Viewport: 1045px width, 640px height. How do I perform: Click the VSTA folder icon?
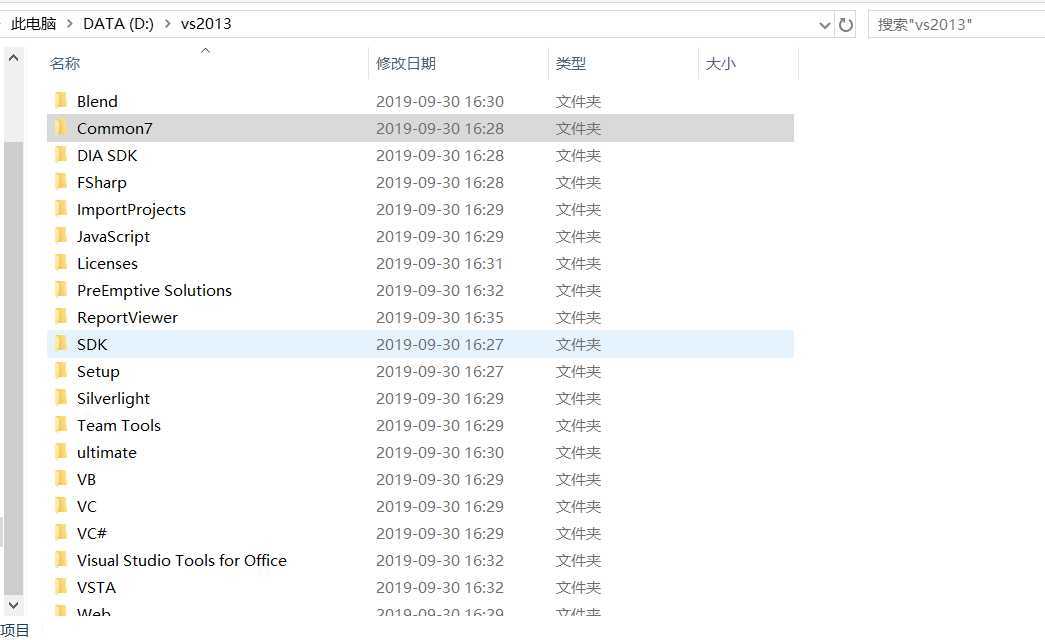pos(61,587)
